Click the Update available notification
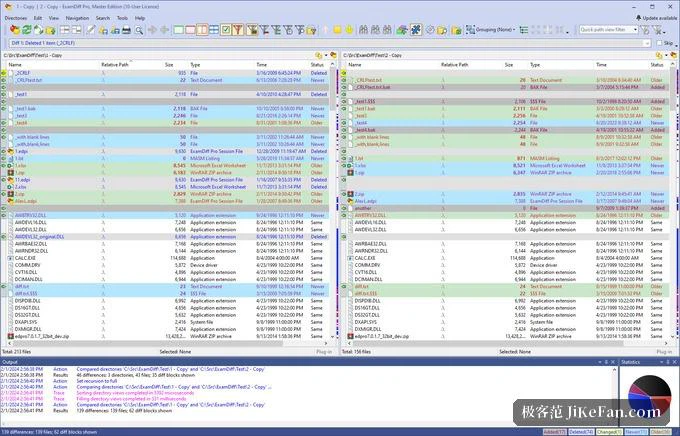This screenshot has height=436, width=680. 656,18
